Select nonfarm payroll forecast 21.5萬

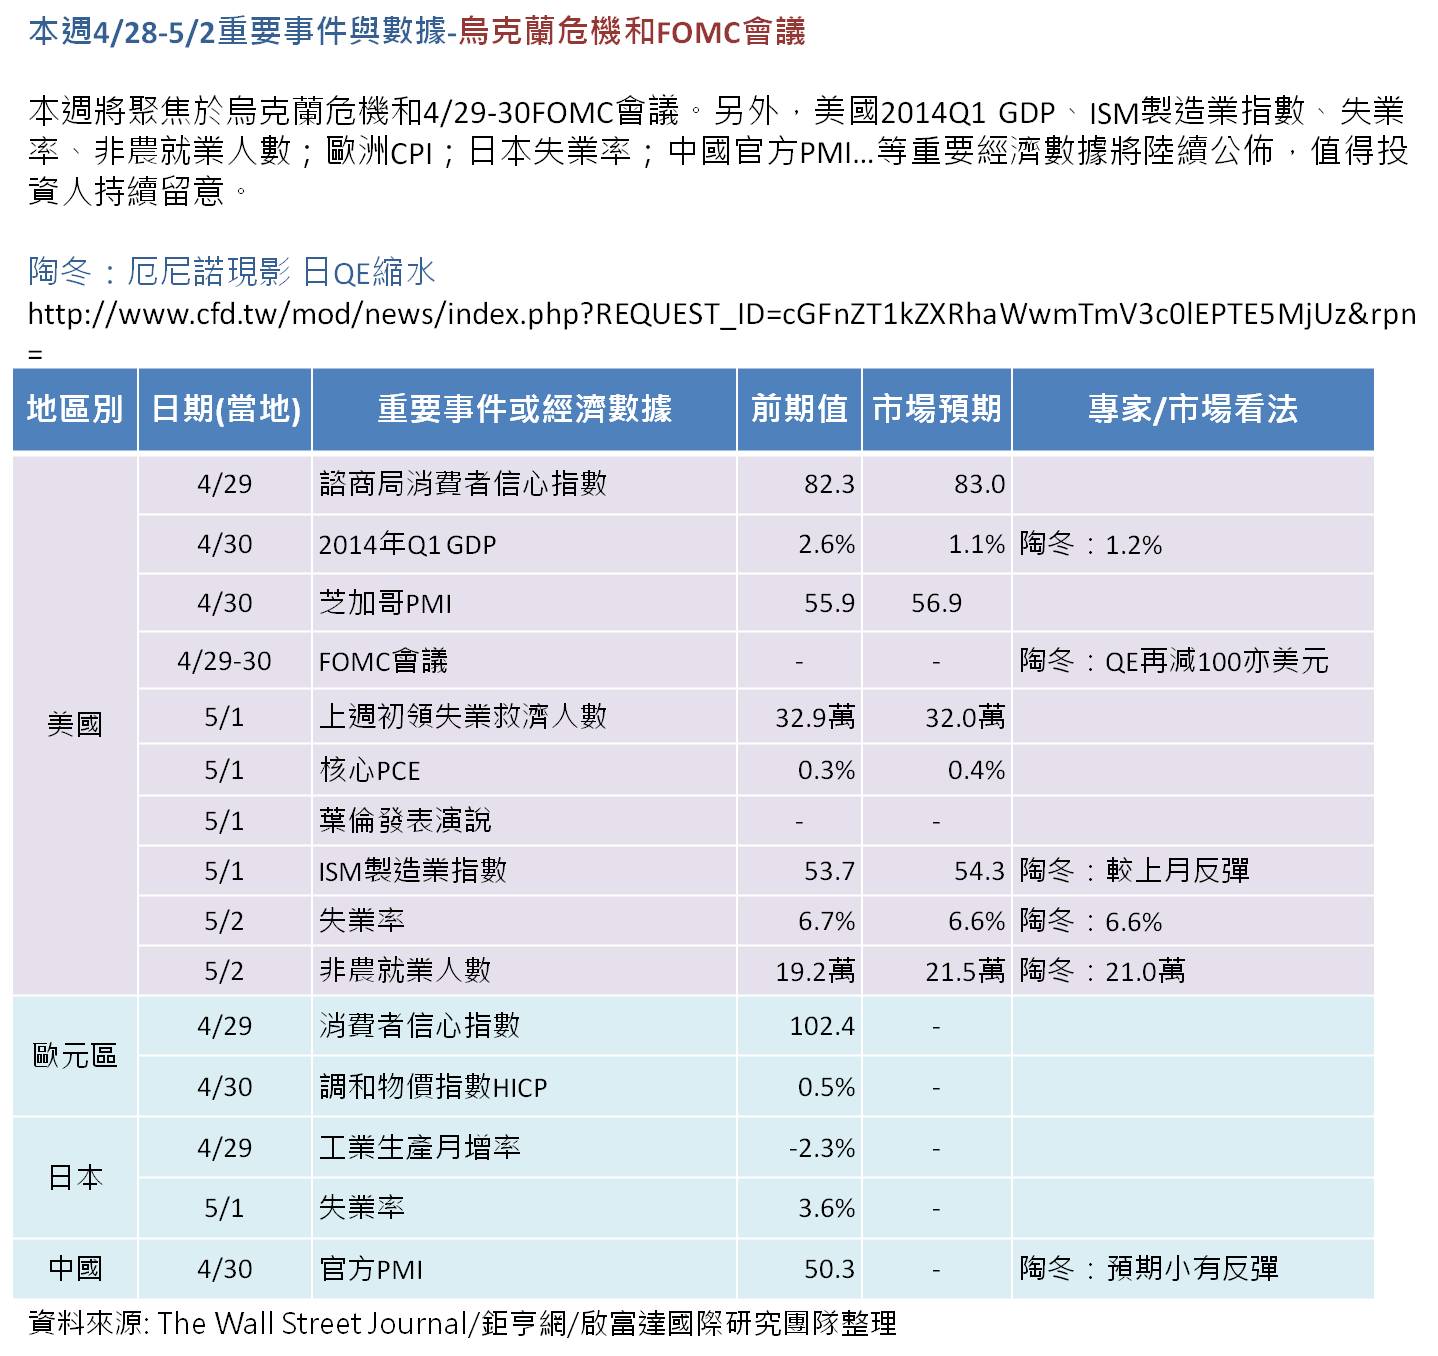[965, 971]
